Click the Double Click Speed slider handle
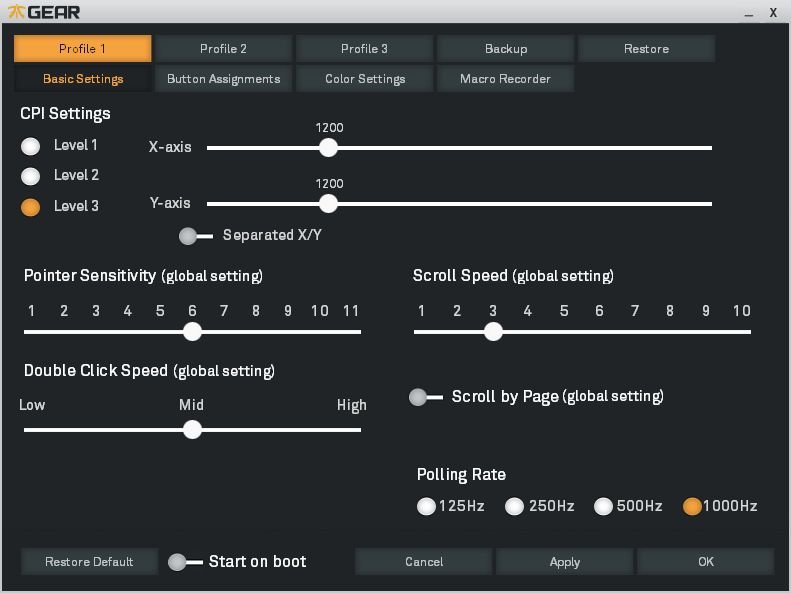This screenshot has height=593, width=791. coord(192,430)
